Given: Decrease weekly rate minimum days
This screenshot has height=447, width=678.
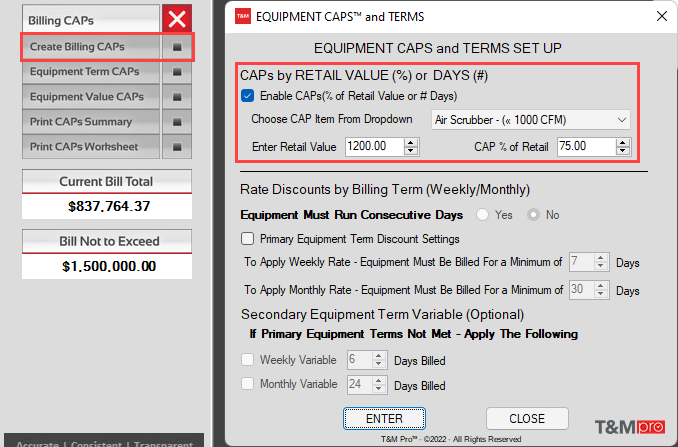Looking at the screenshot, I should click(601, 266).
